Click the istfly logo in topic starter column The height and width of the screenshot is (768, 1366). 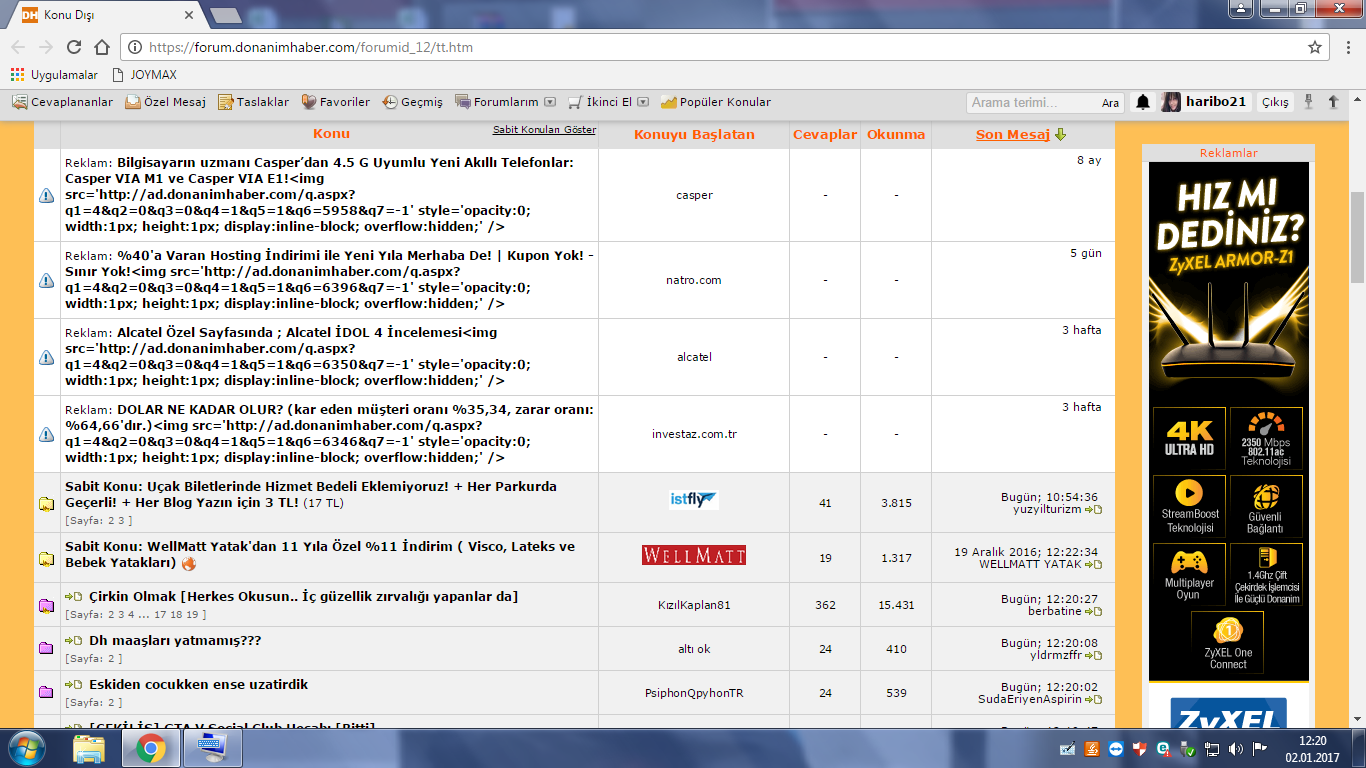694,500
